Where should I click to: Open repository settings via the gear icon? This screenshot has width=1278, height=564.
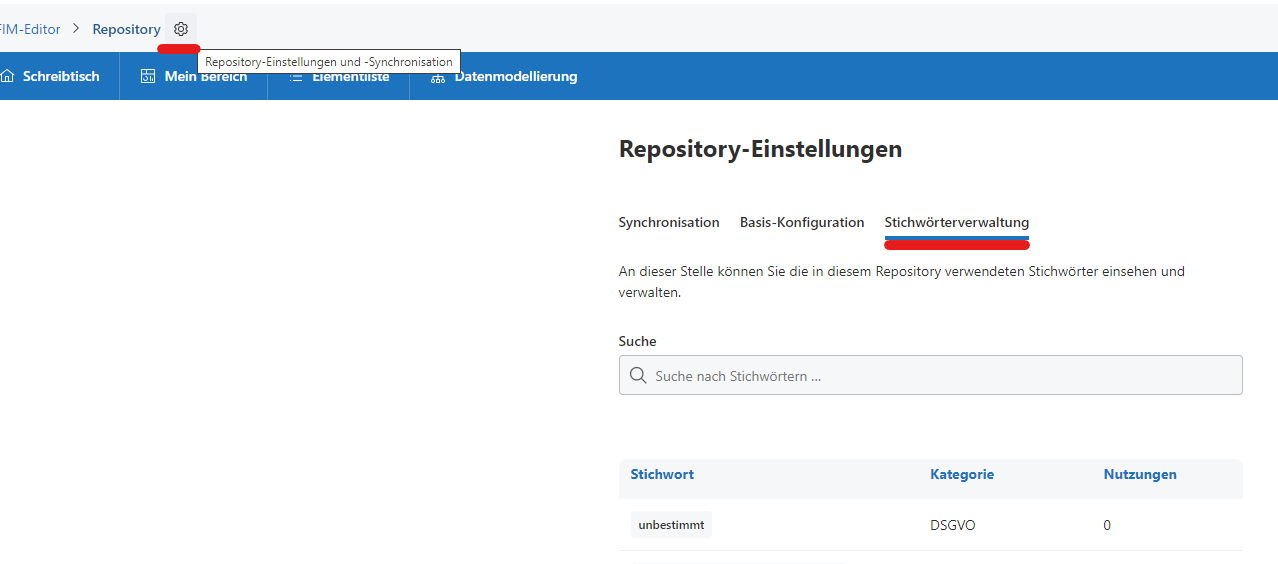pyautogui.click(x=181, y=29)
